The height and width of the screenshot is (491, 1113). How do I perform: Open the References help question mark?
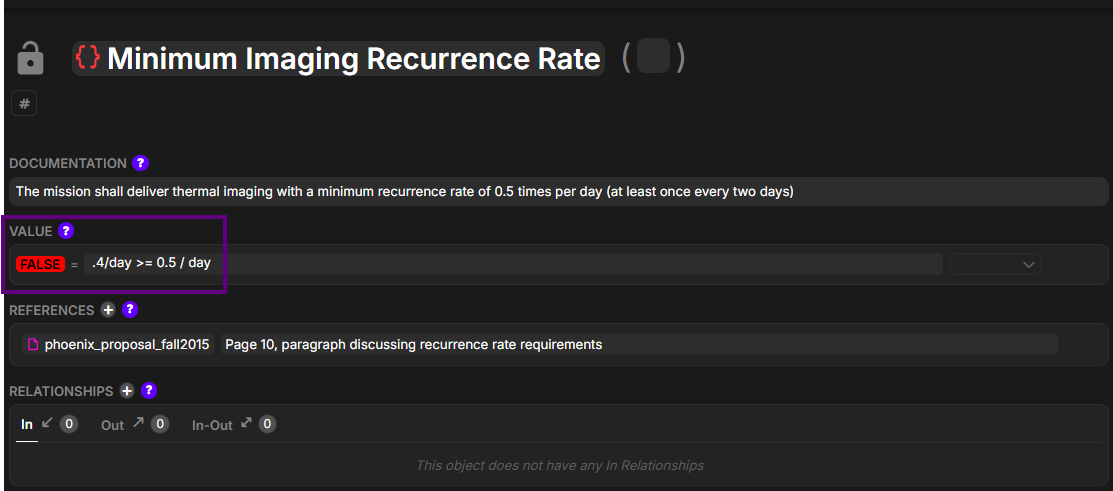129,310
